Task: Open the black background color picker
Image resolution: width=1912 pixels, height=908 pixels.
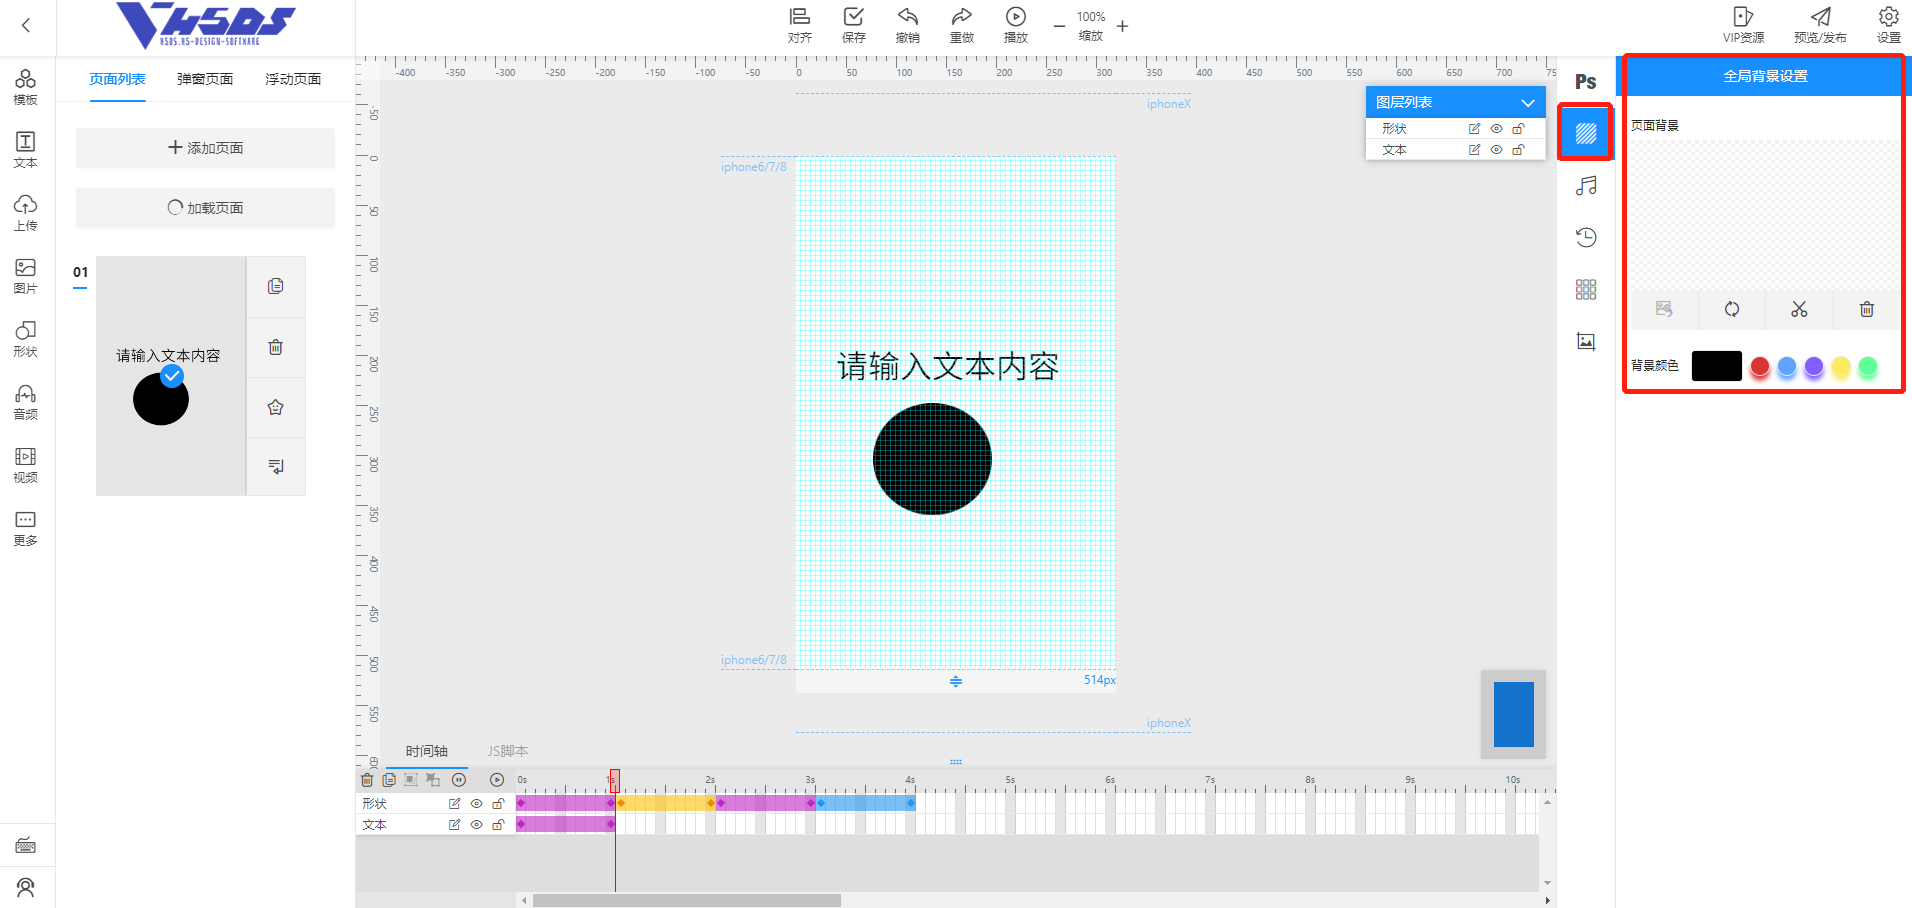Action: click(x=1717, y=366)
